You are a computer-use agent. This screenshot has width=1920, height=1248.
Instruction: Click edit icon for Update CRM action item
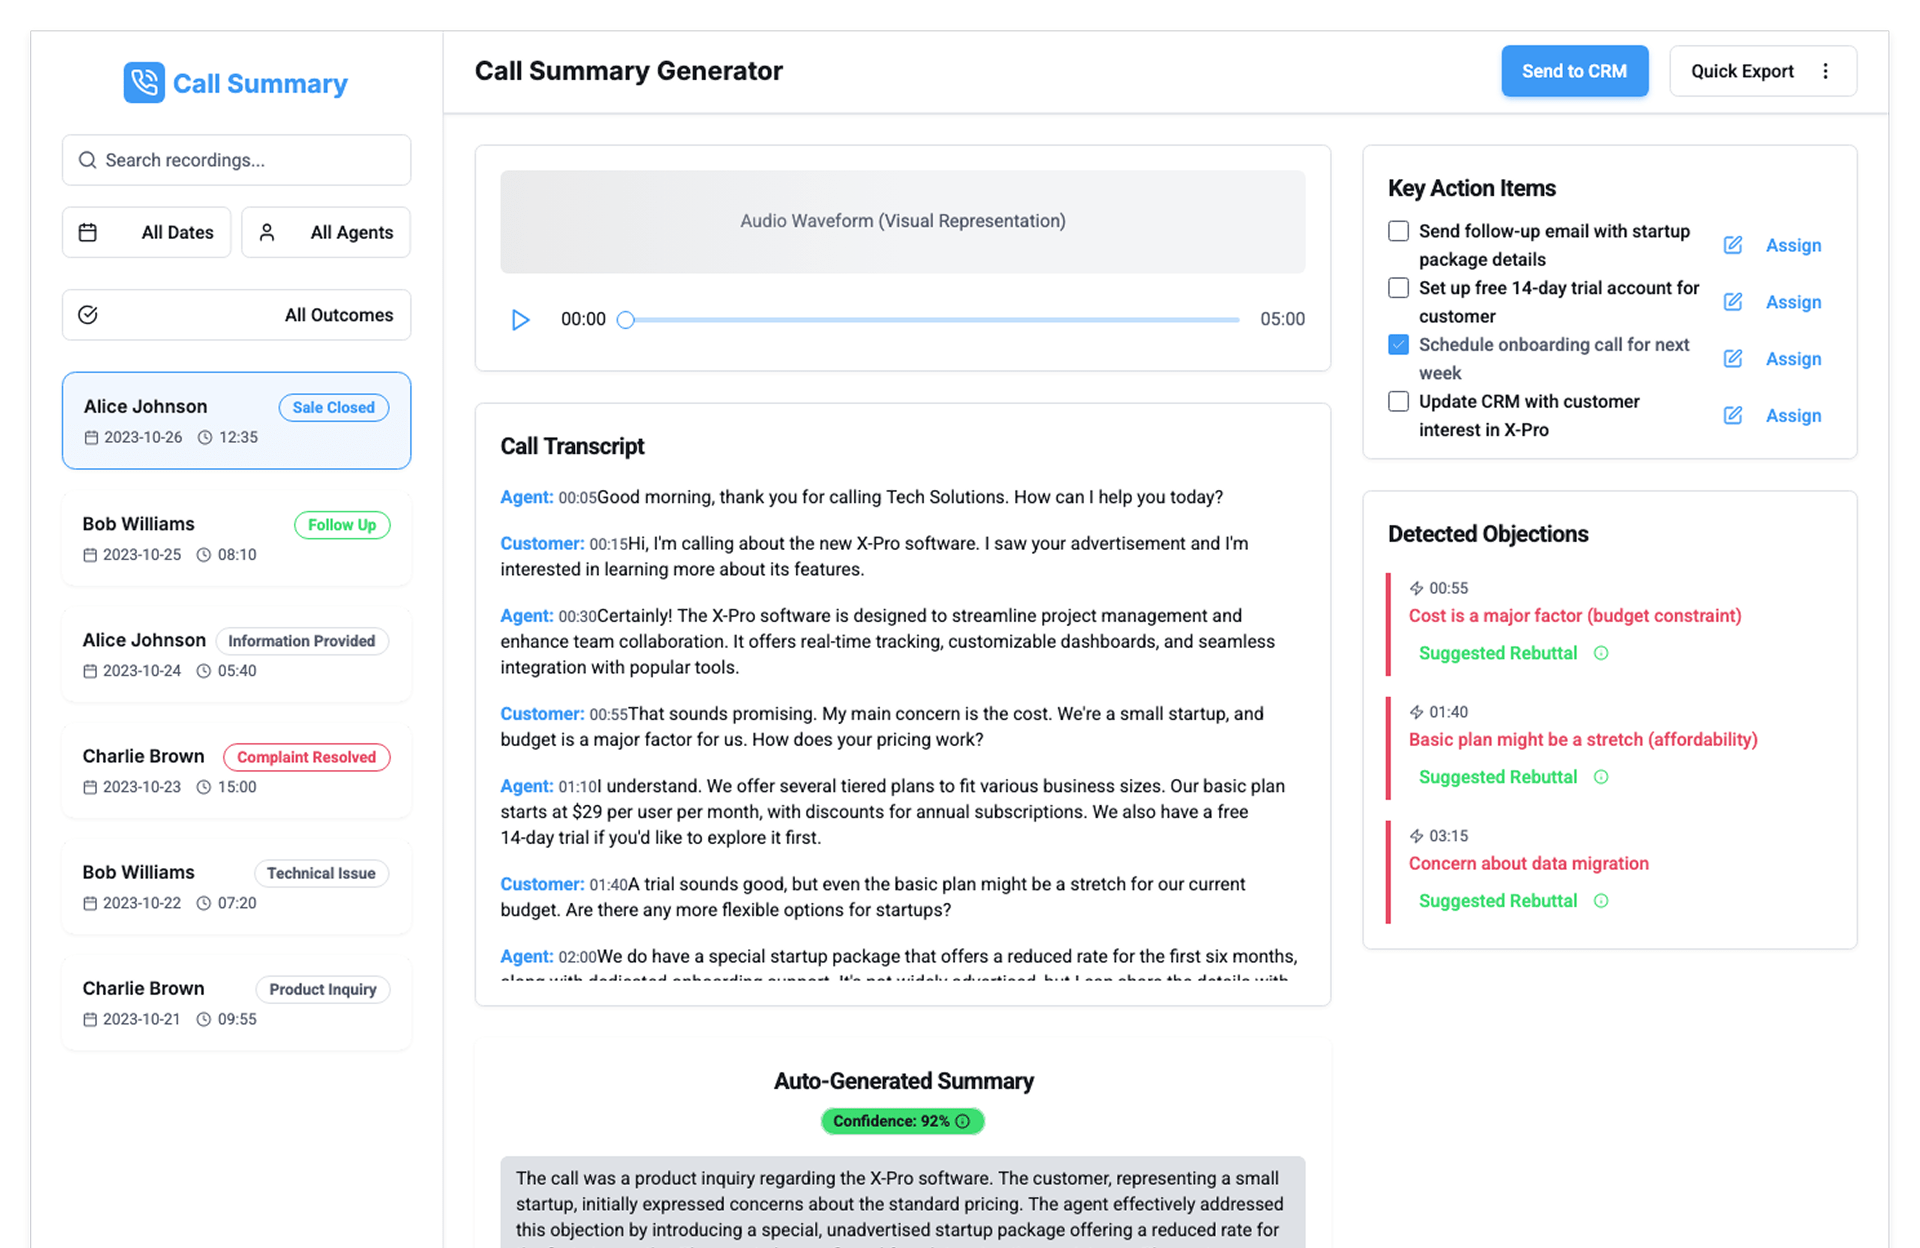tap(1733, 415)
